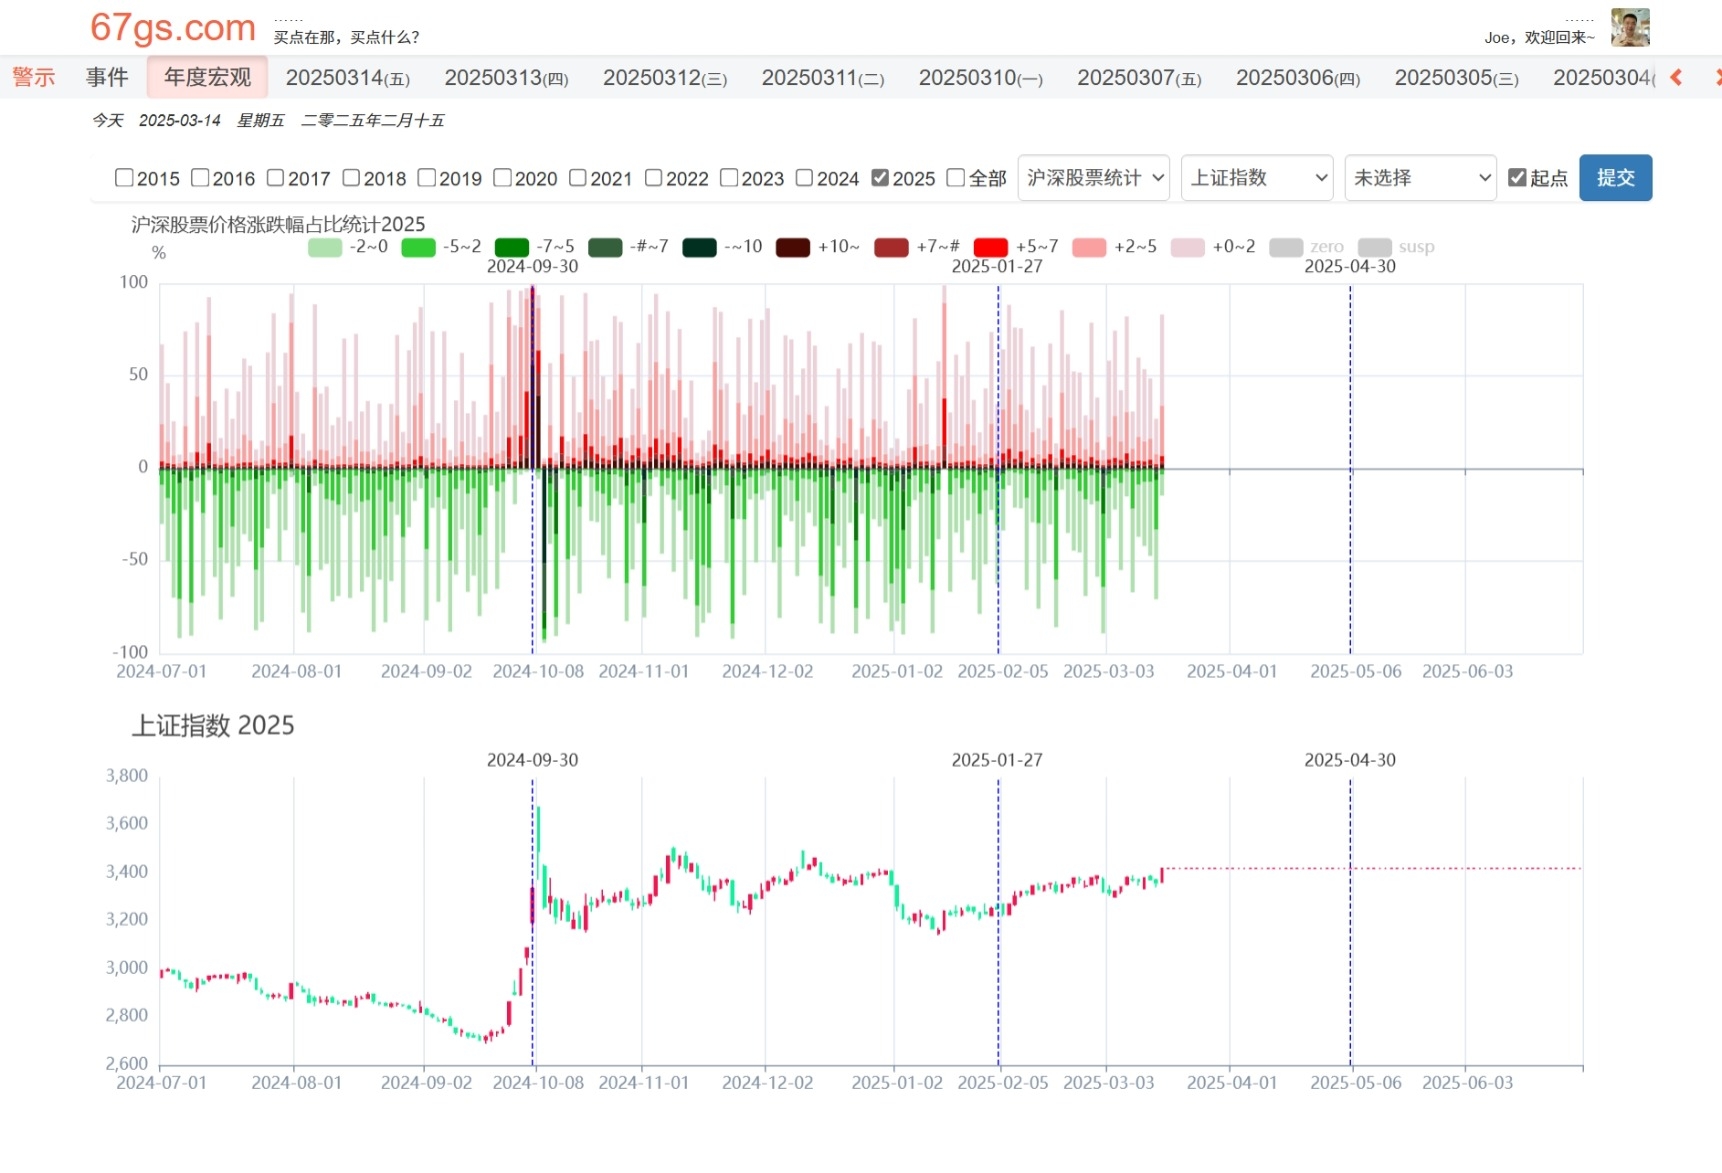Tick the 2021 year checkbox
This screenshot has width=1722, height=1173.
578,178
